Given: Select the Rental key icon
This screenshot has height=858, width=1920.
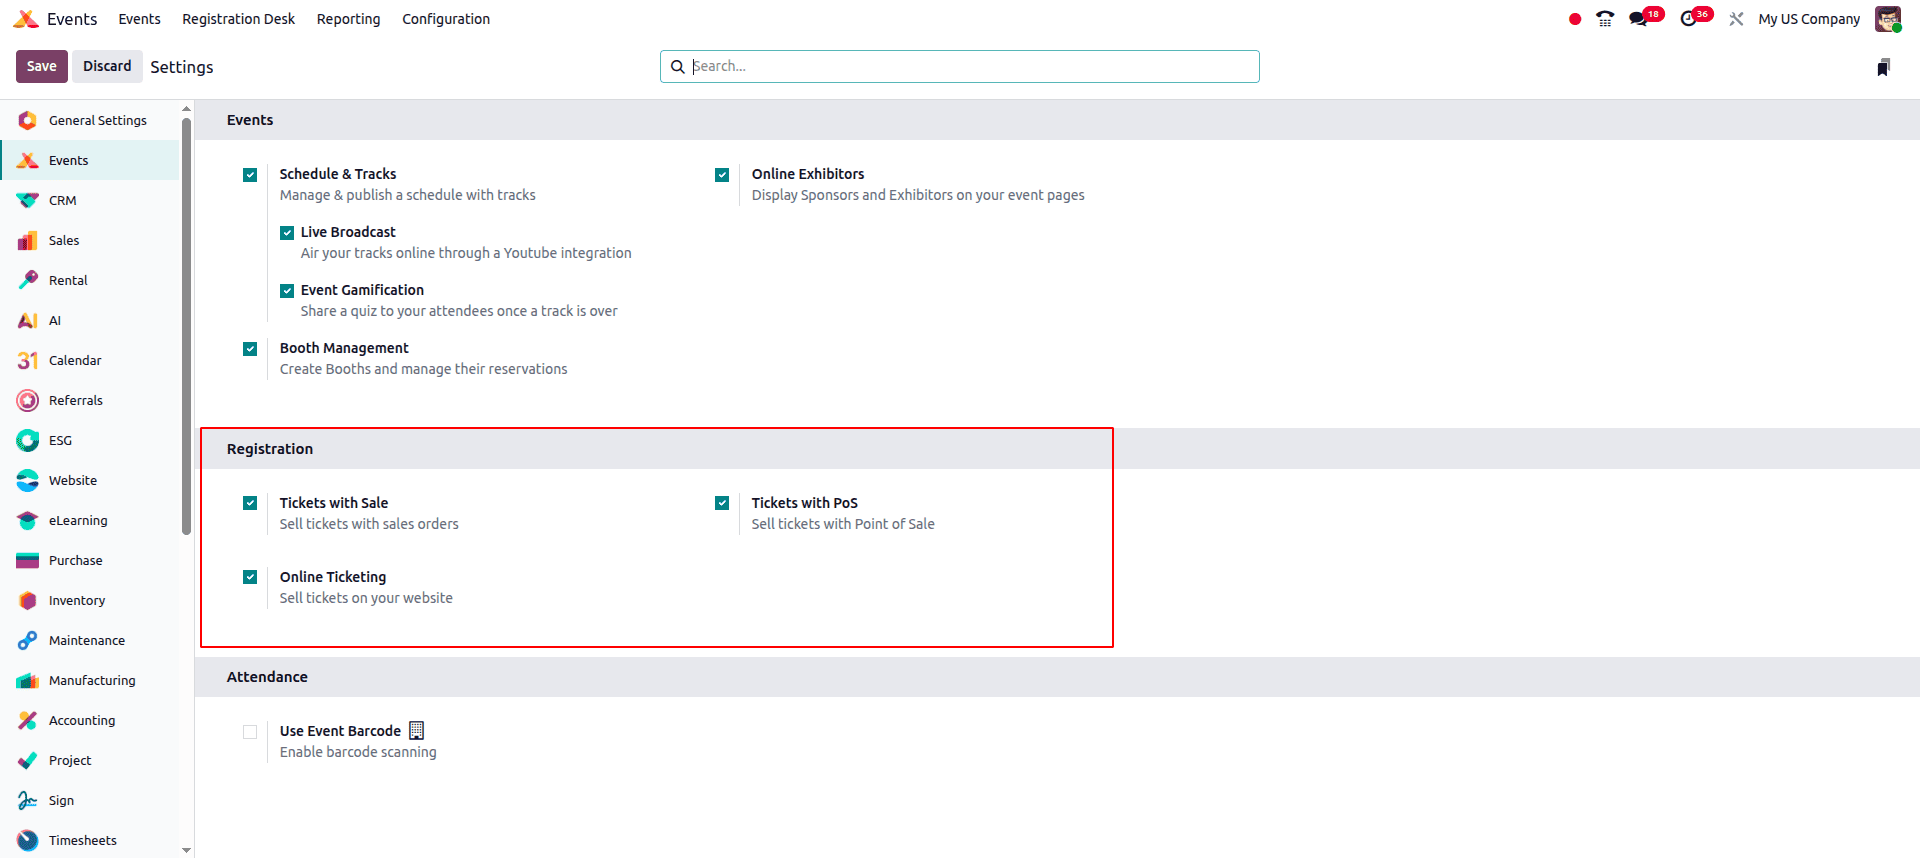Looking at the screenshot, I should (x=28, y=280).
